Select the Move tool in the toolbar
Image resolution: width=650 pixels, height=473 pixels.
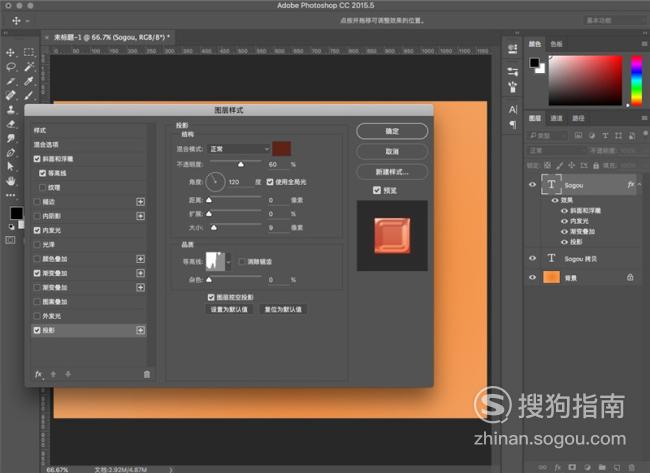[11, 52]
